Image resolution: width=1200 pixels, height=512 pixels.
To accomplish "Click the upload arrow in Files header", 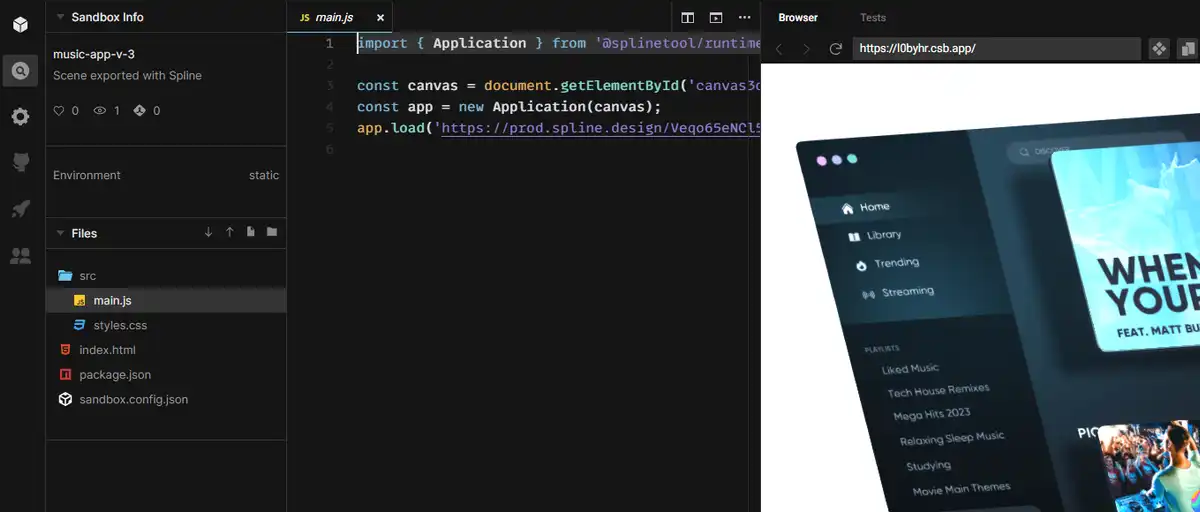I will coord(229,232).
